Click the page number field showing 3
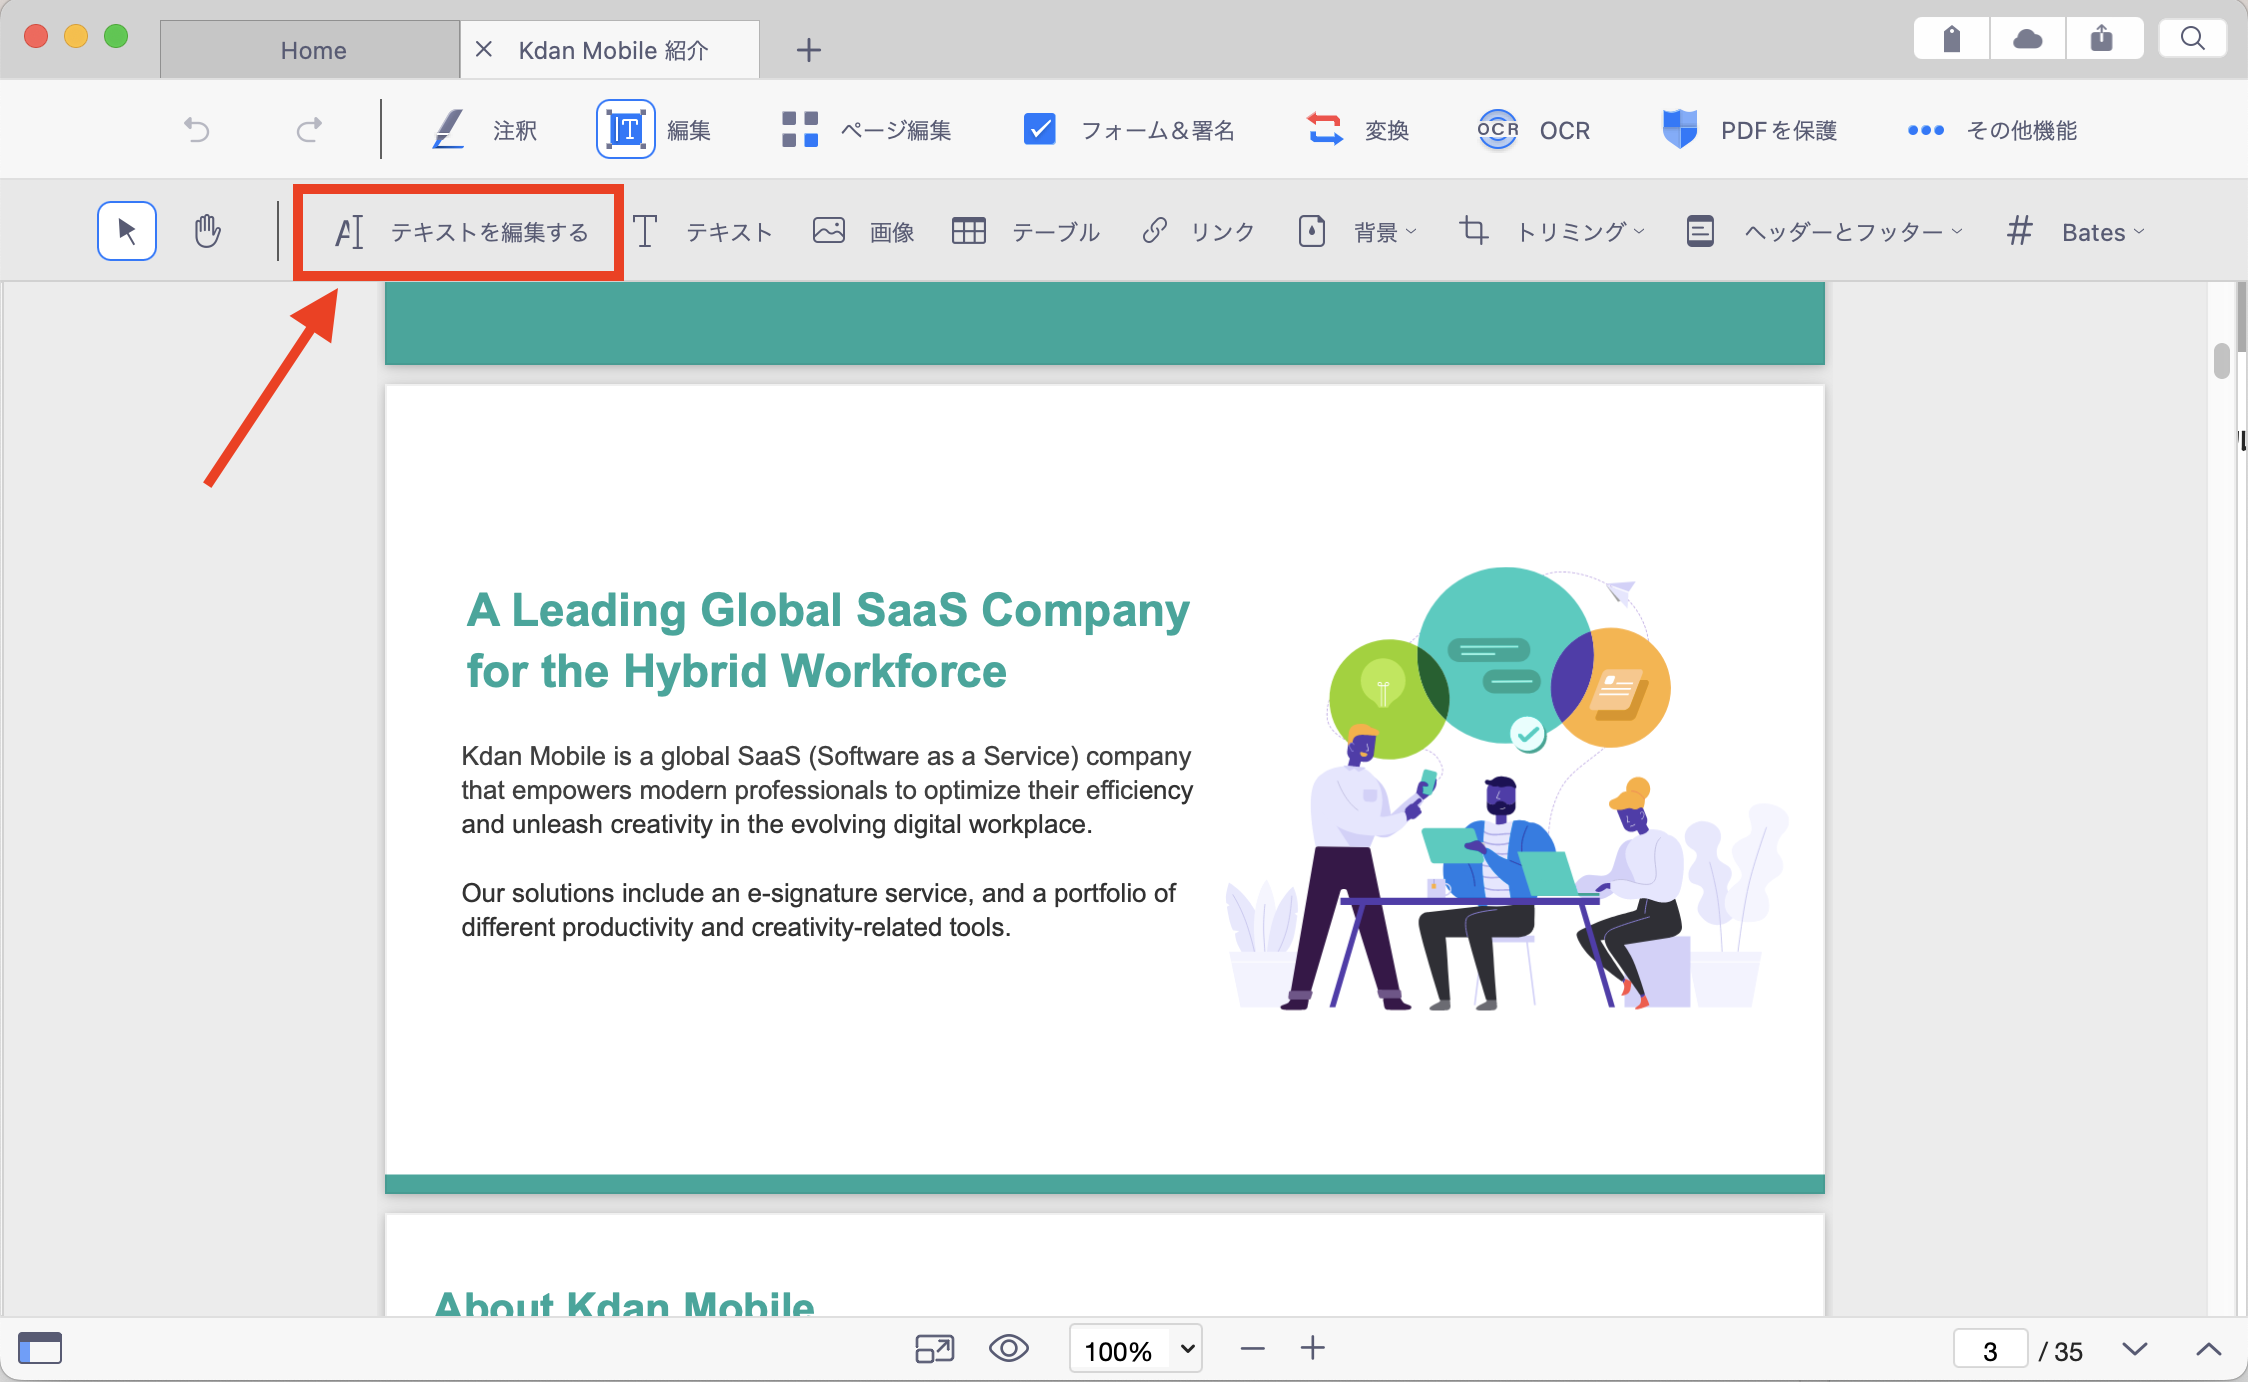Screen dimensions: 2248x1382 [x=1990, y=1351]
